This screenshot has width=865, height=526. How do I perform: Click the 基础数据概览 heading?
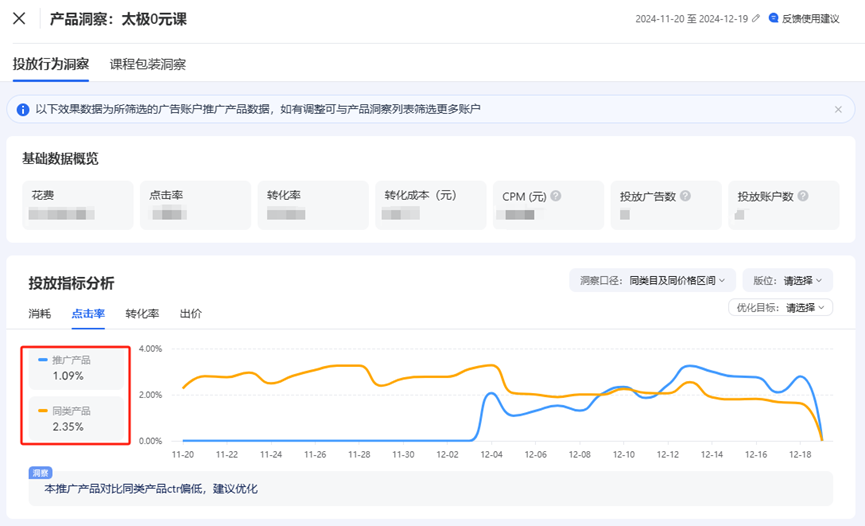tap(60, 159)
